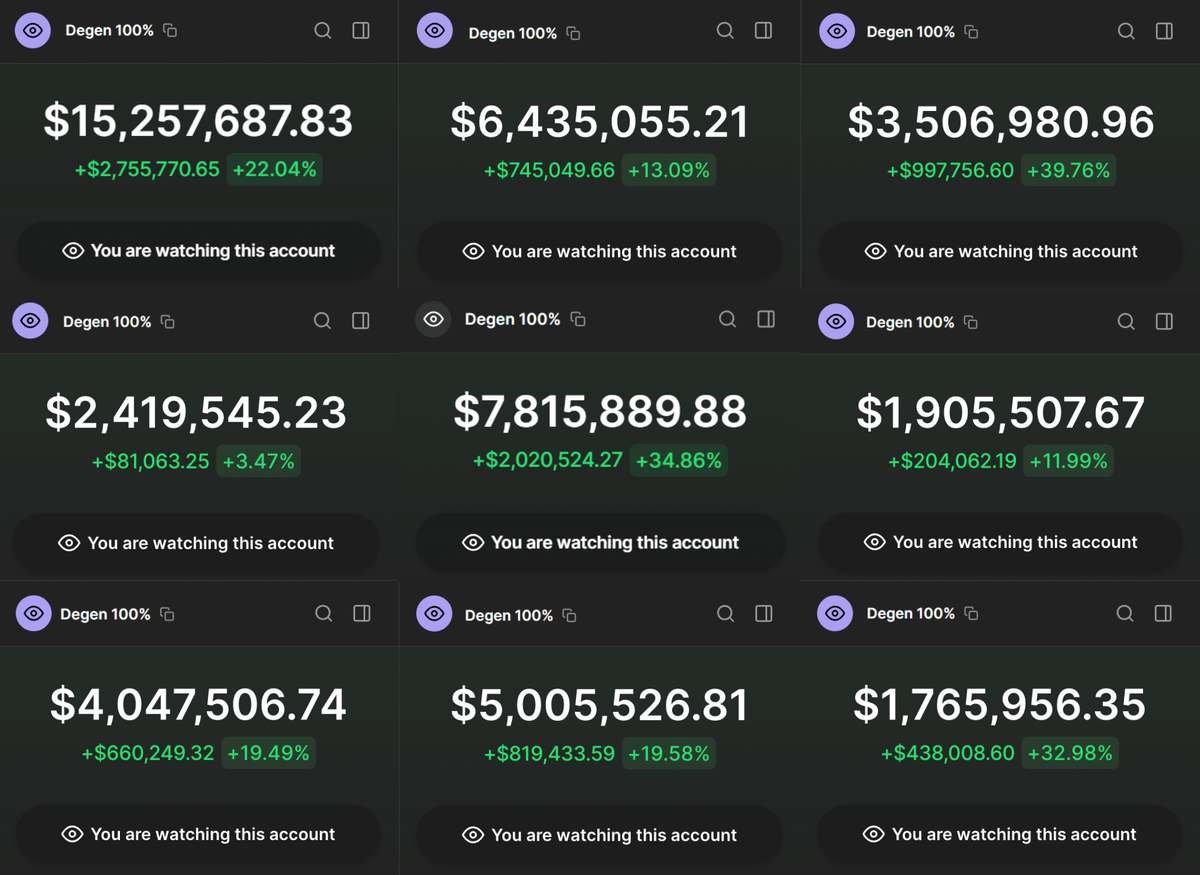The width and height of the screenshot is (1200, 875).
Task: Search in the $5,005,526.81 card
Action: (726, 613)
